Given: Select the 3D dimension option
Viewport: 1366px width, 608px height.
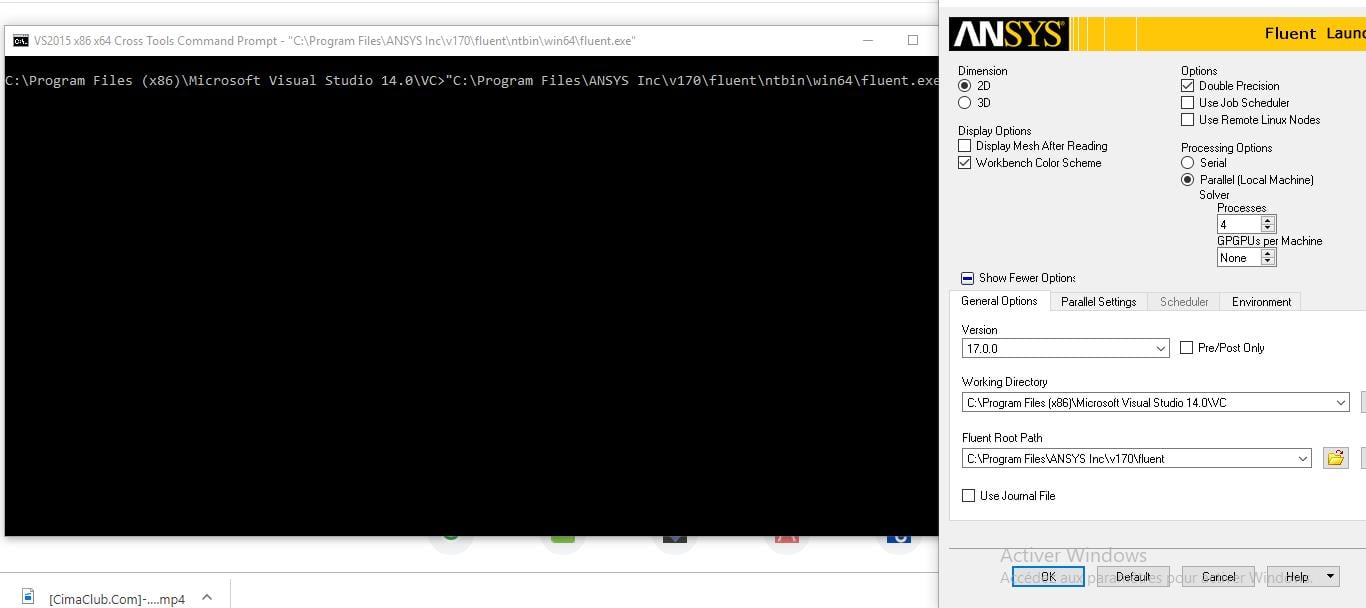Looking at the screenshot, I should [x=965, y=103].
